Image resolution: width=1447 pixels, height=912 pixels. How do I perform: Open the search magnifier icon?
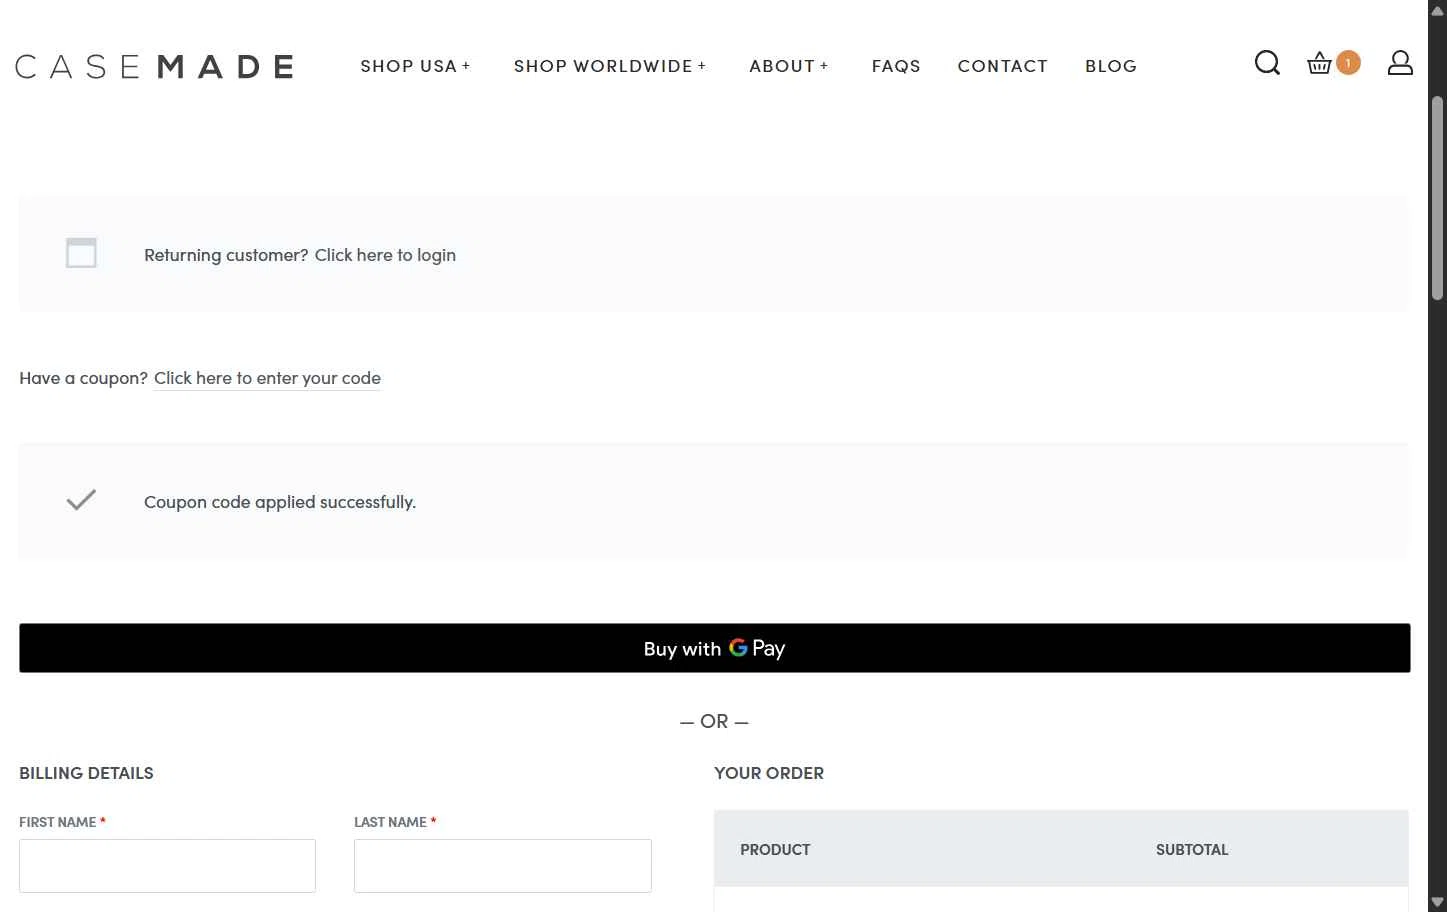coord(1267,63)
